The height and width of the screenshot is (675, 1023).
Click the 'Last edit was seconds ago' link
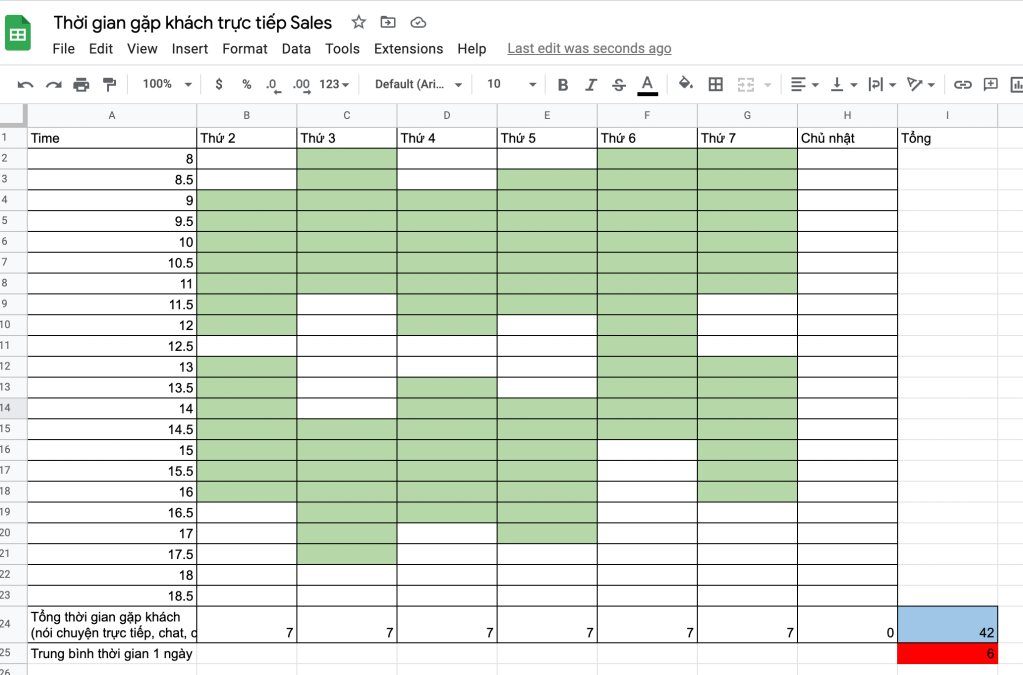point(589,48)
